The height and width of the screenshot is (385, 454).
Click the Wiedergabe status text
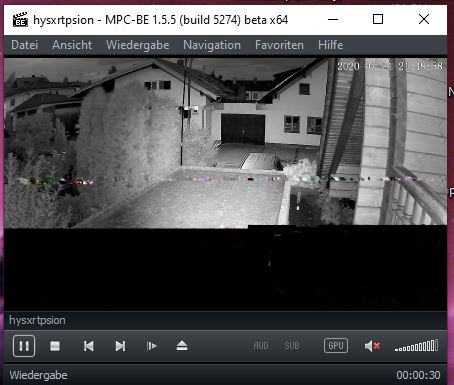tap(38, 375)
